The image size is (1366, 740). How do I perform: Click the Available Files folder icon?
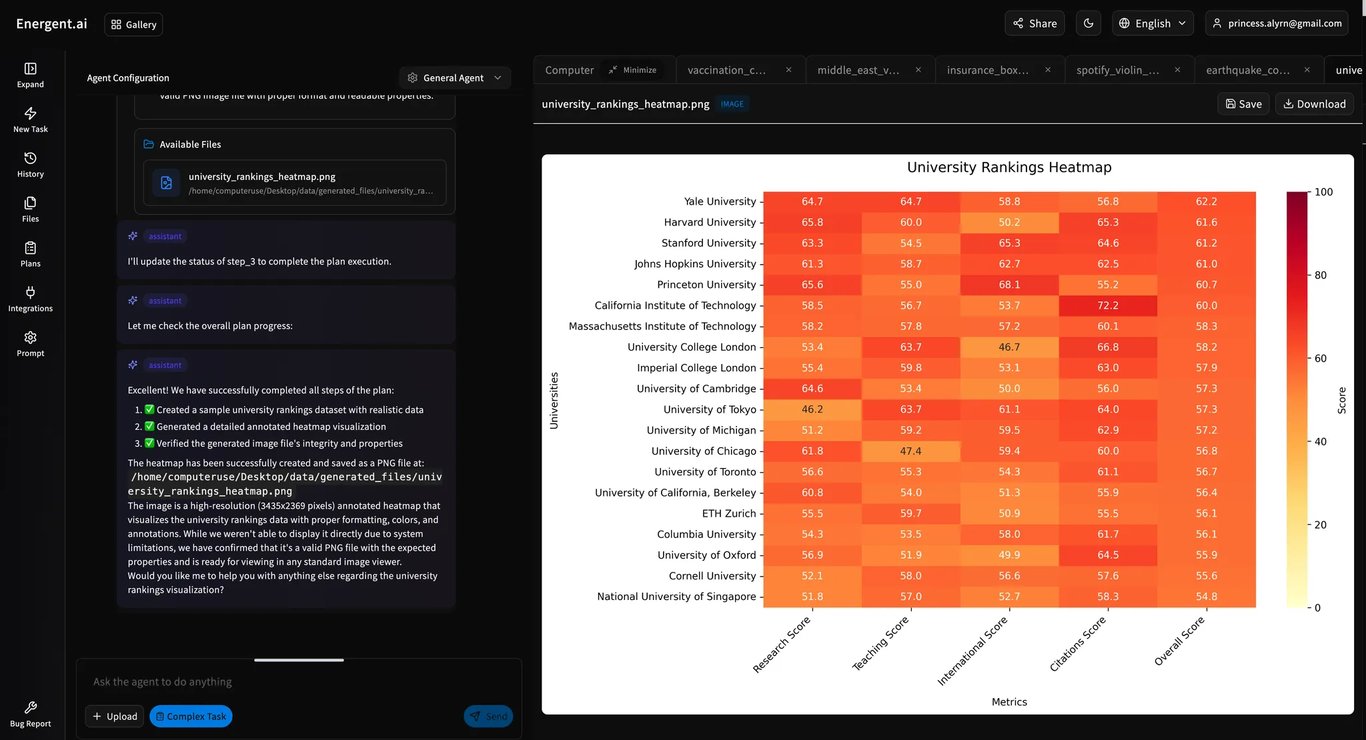[149, 144]
